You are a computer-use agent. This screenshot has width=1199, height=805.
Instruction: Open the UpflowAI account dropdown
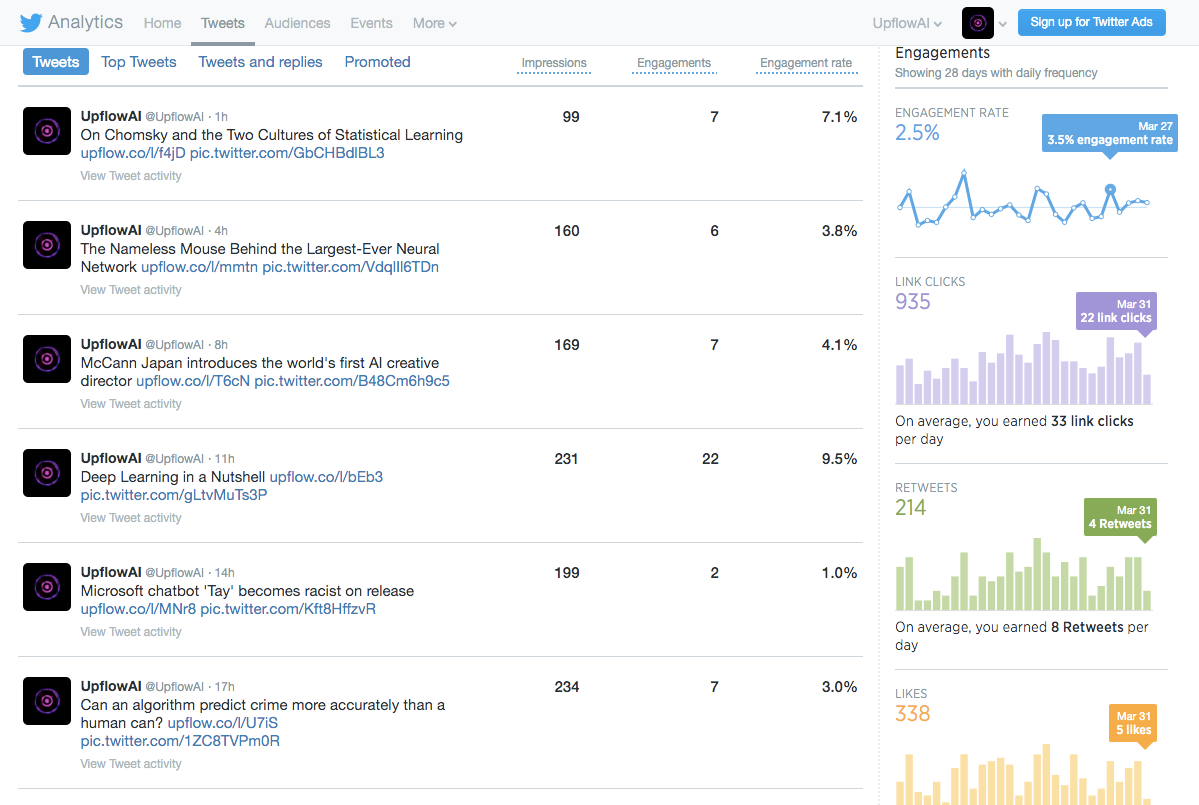pos(907,24)
